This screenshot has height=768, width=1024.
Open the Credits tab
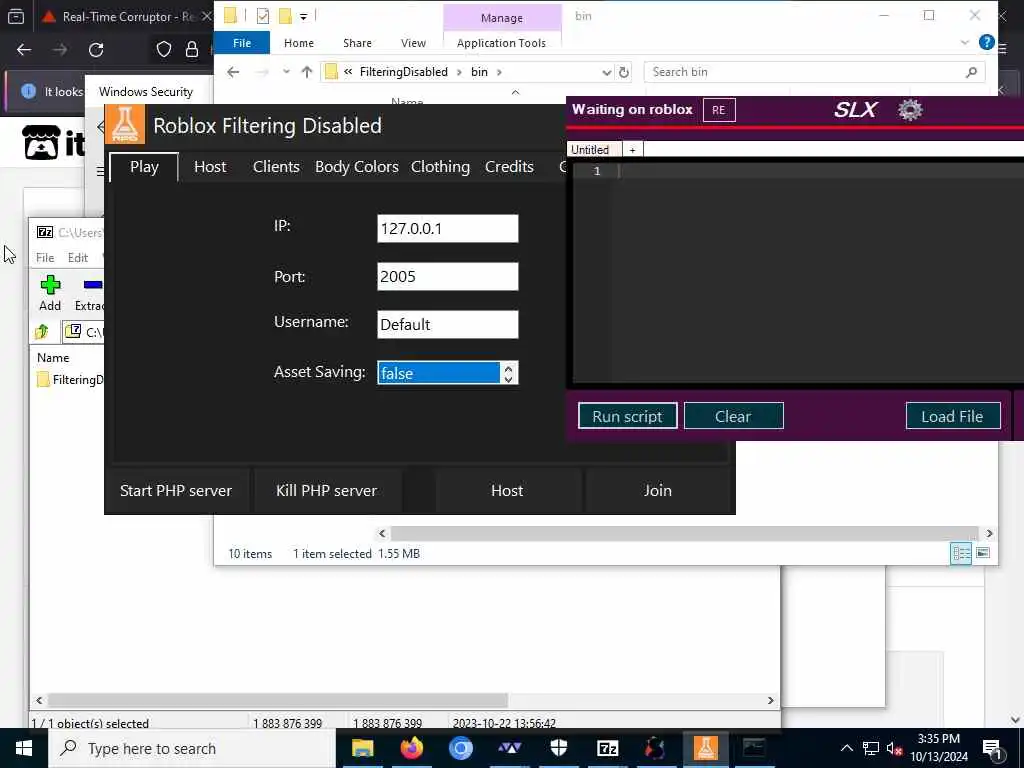[509, 167]
